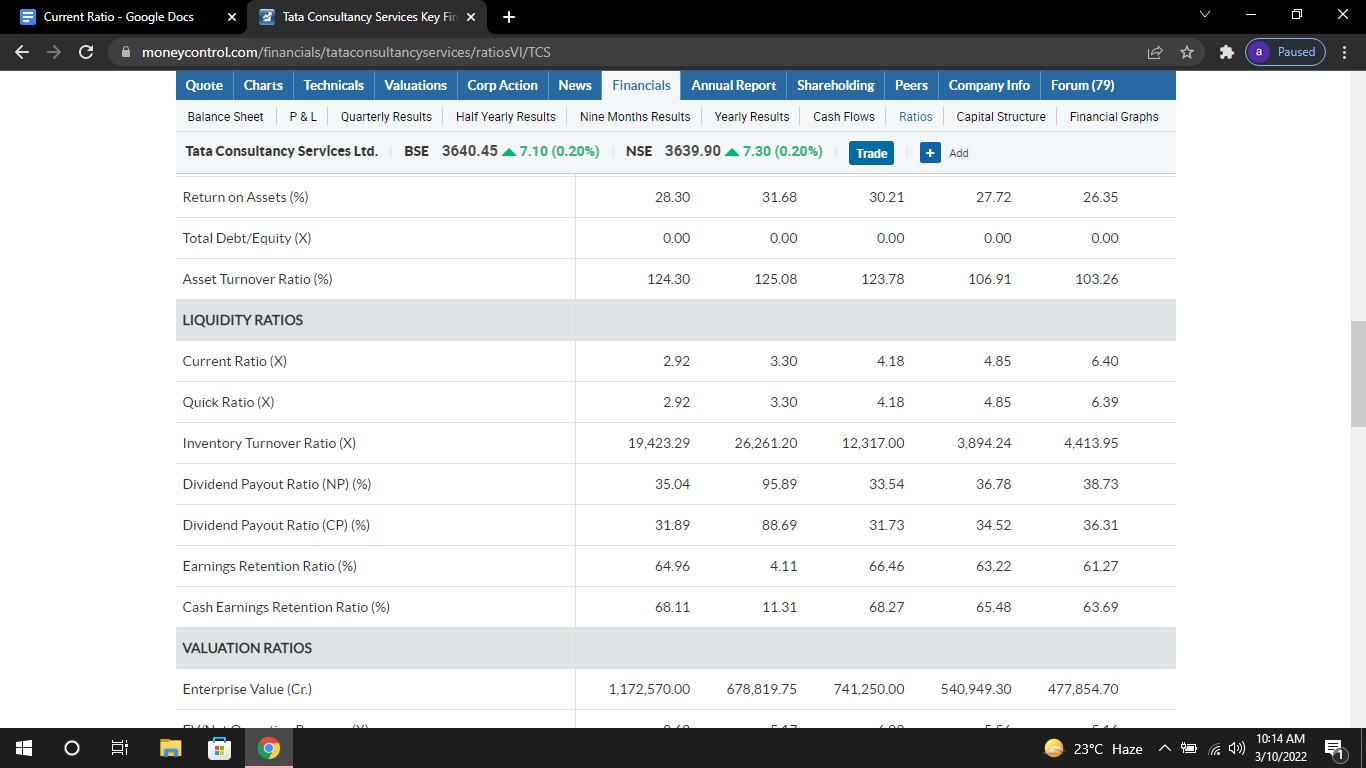Open the Chrome three-dot menu
Screen dimensions: 1366x768
(x=1345, y=52)
